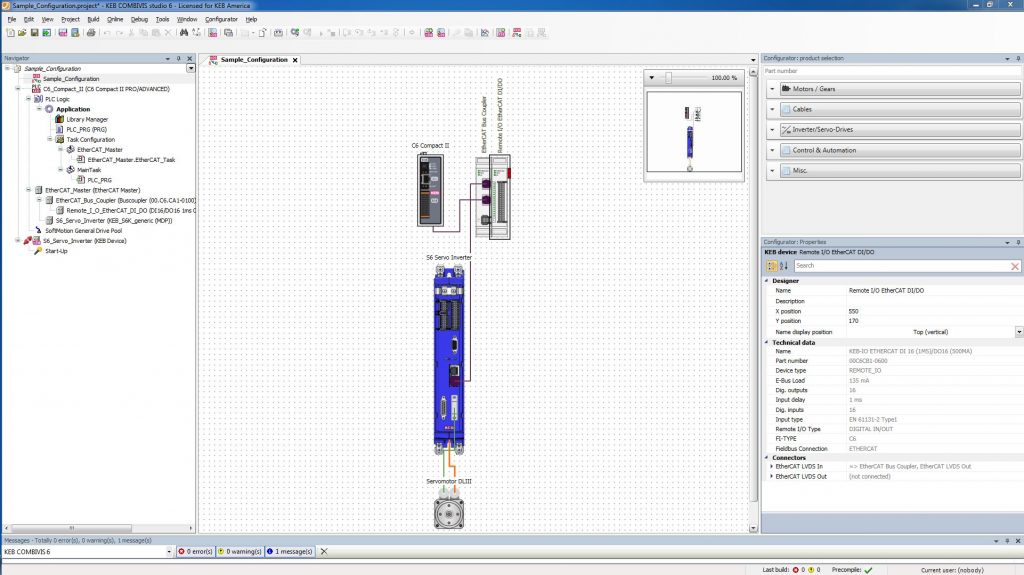
Task: Select EtherCAT_Master.EtherCAT_Task in Navigator
Action: tap(131, 159)
